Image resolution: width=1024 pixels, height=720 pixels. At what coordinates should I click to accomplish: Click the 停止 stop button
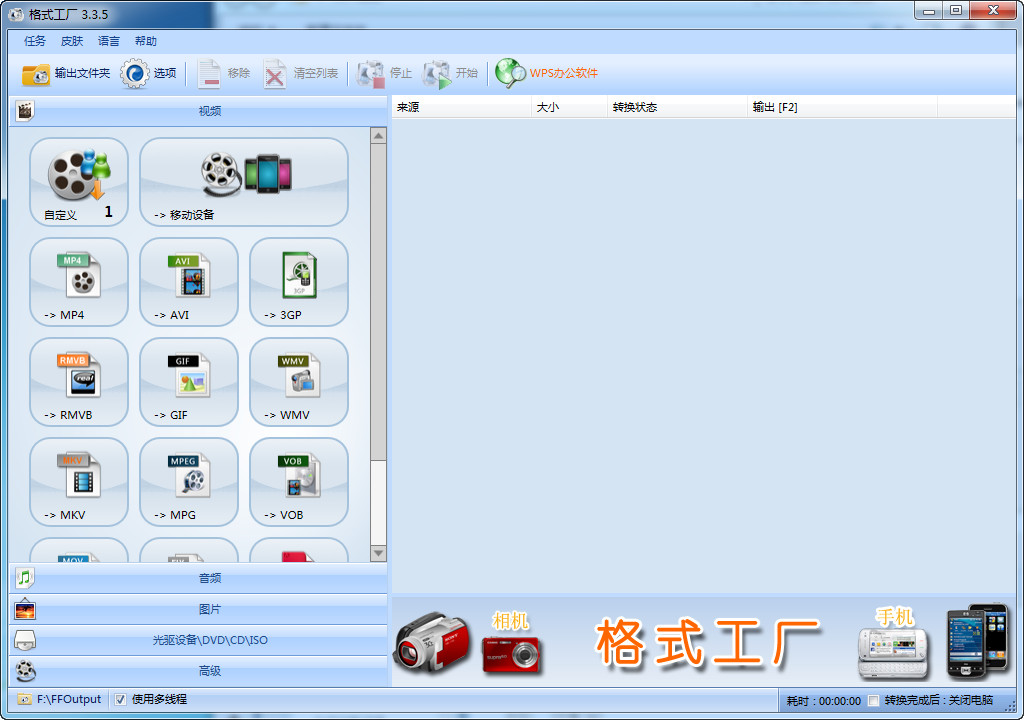tap(384, 73)
